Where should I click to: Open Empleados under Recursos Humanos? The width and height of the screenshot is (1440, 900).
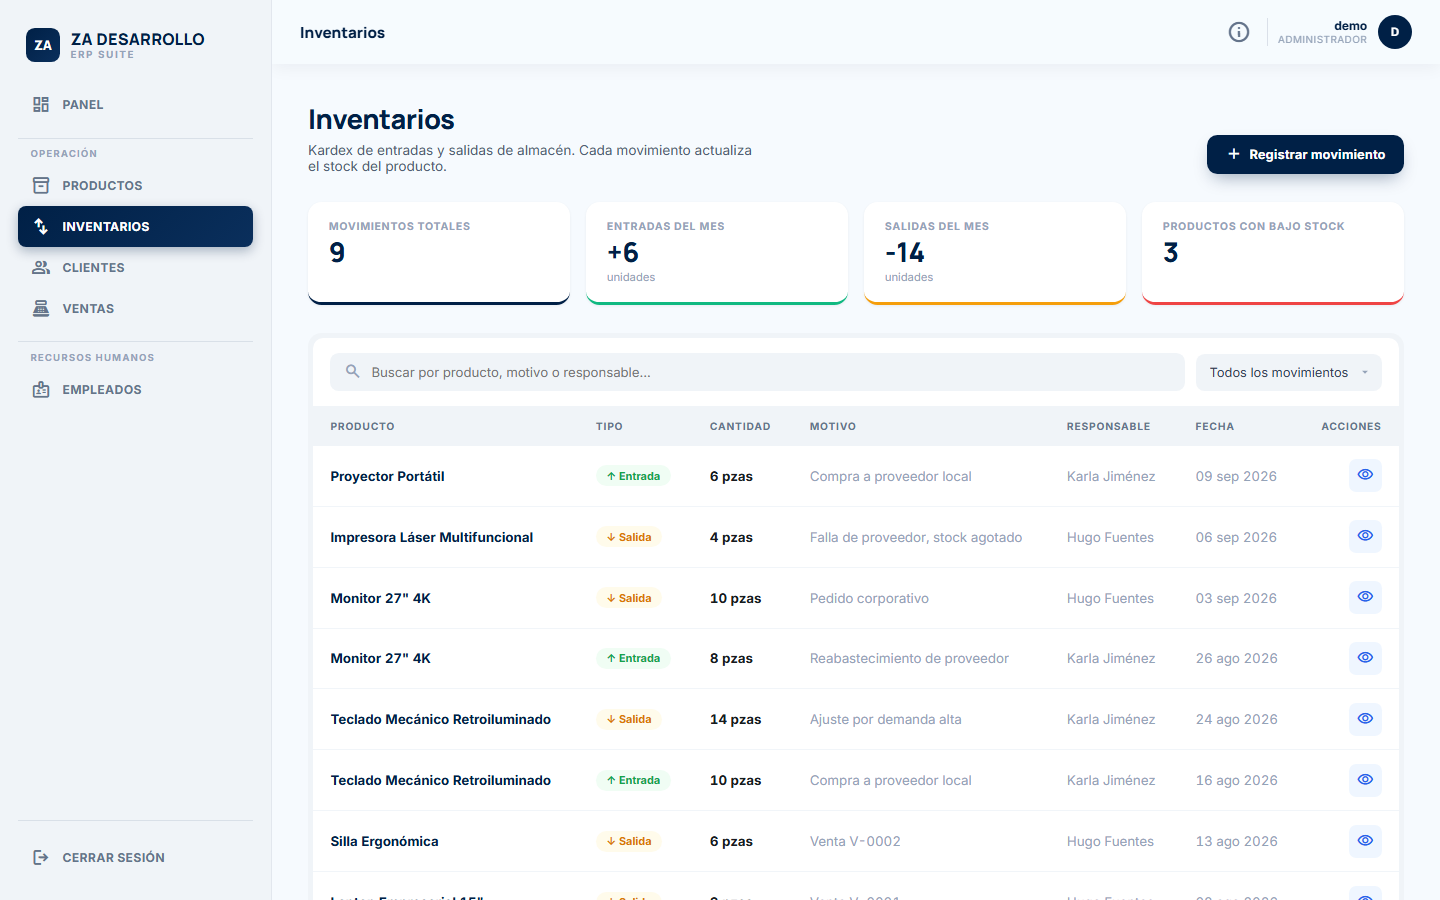point(135,389)
